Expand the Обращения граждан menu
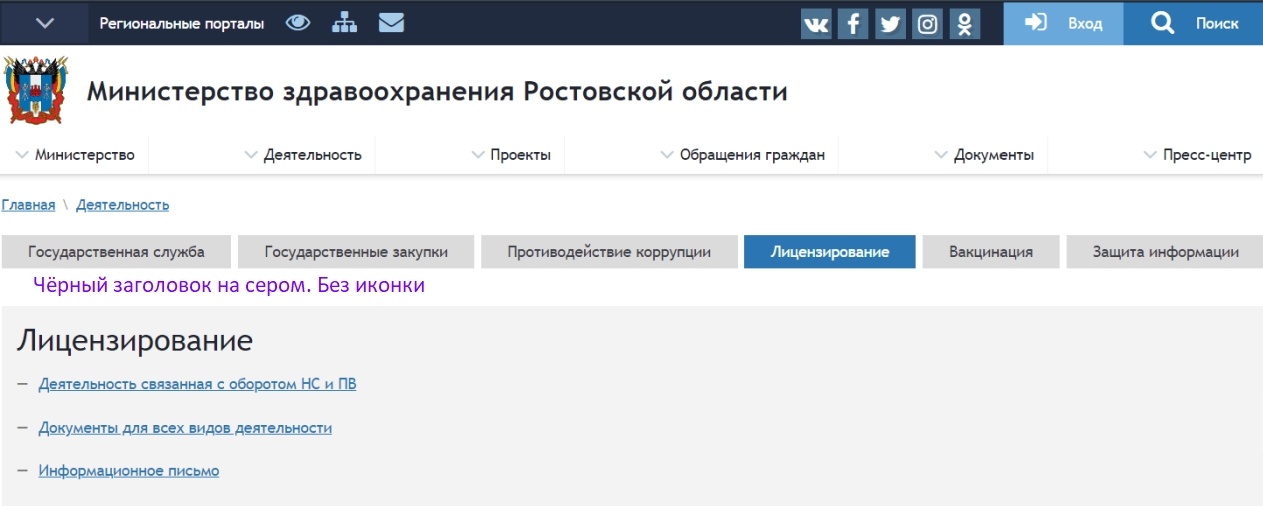This screenshot has height=506, width=1263. pos(743,155)
